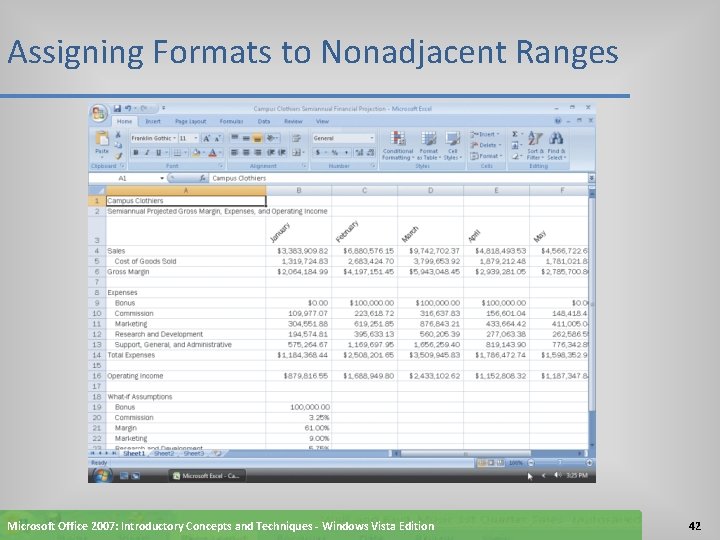The height and width of the screenshot is (540, 720).
Task: Click Insert button in Cells group
Action: click(x=485, y=134)
